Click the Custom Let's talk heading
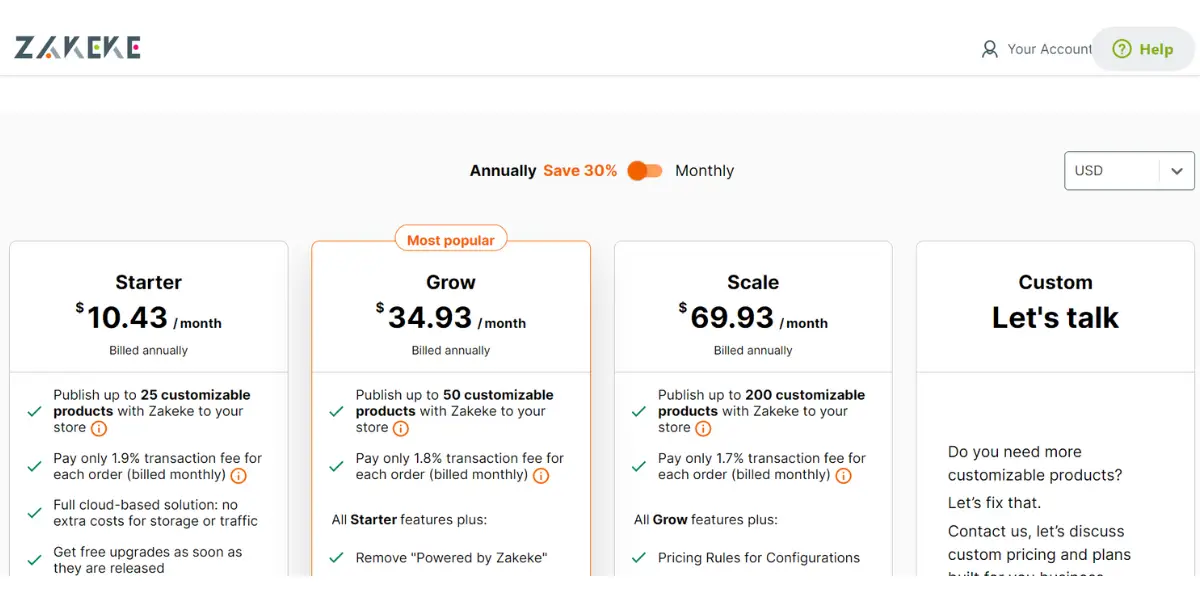 pos(1055,301)
